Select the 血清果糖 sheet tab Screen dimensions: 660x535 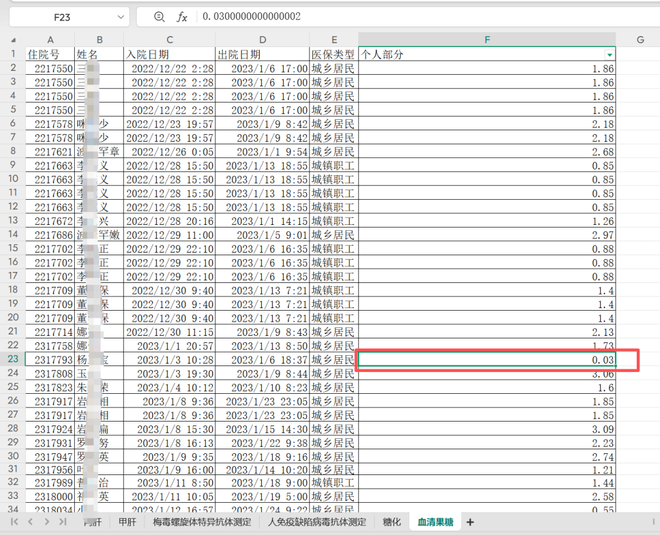click(x=435, y=522)
